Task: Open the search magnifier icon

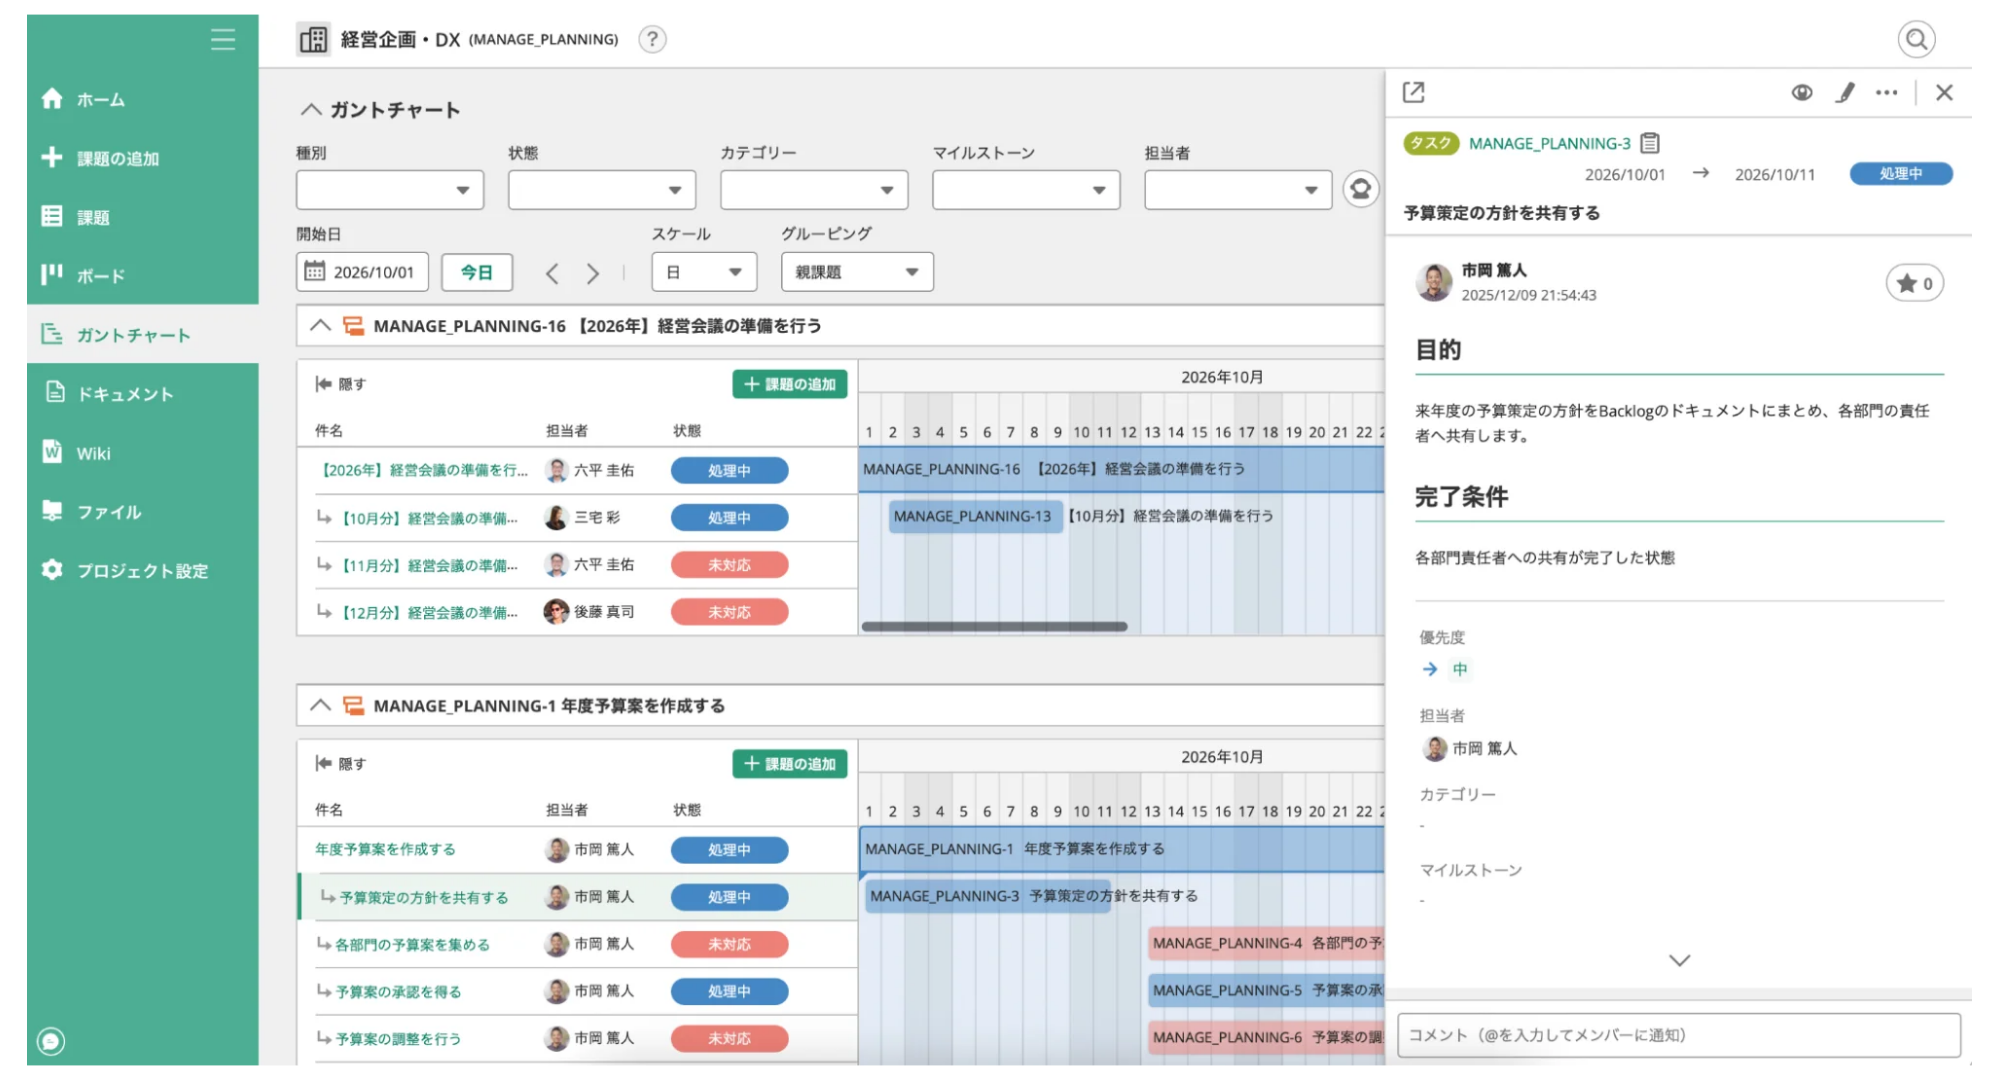Action: (x=1916, y=39)
